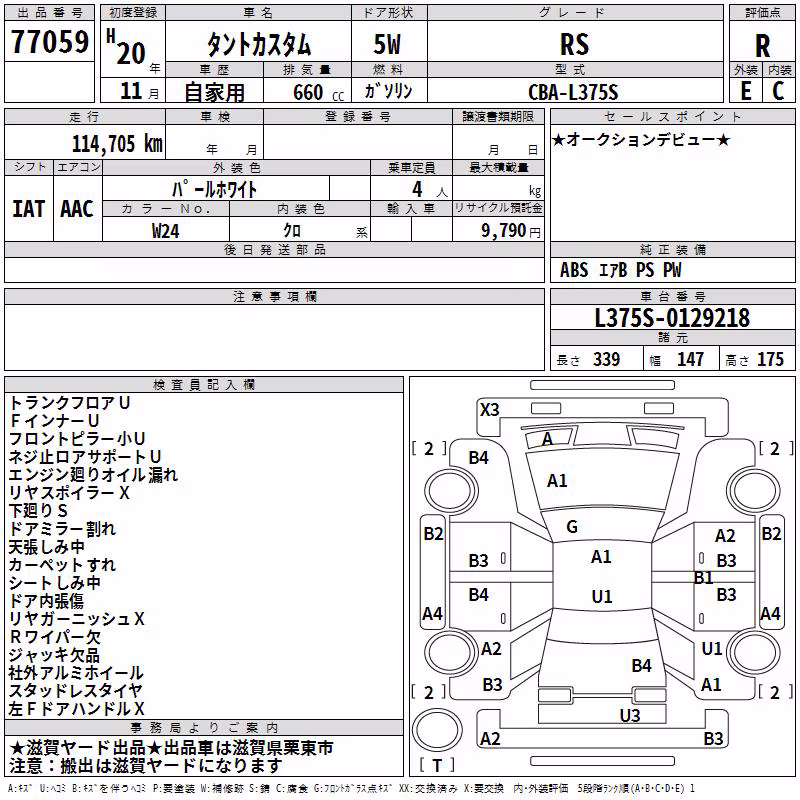
Task: Click the overall score R
Action: [x=762, y=46]
